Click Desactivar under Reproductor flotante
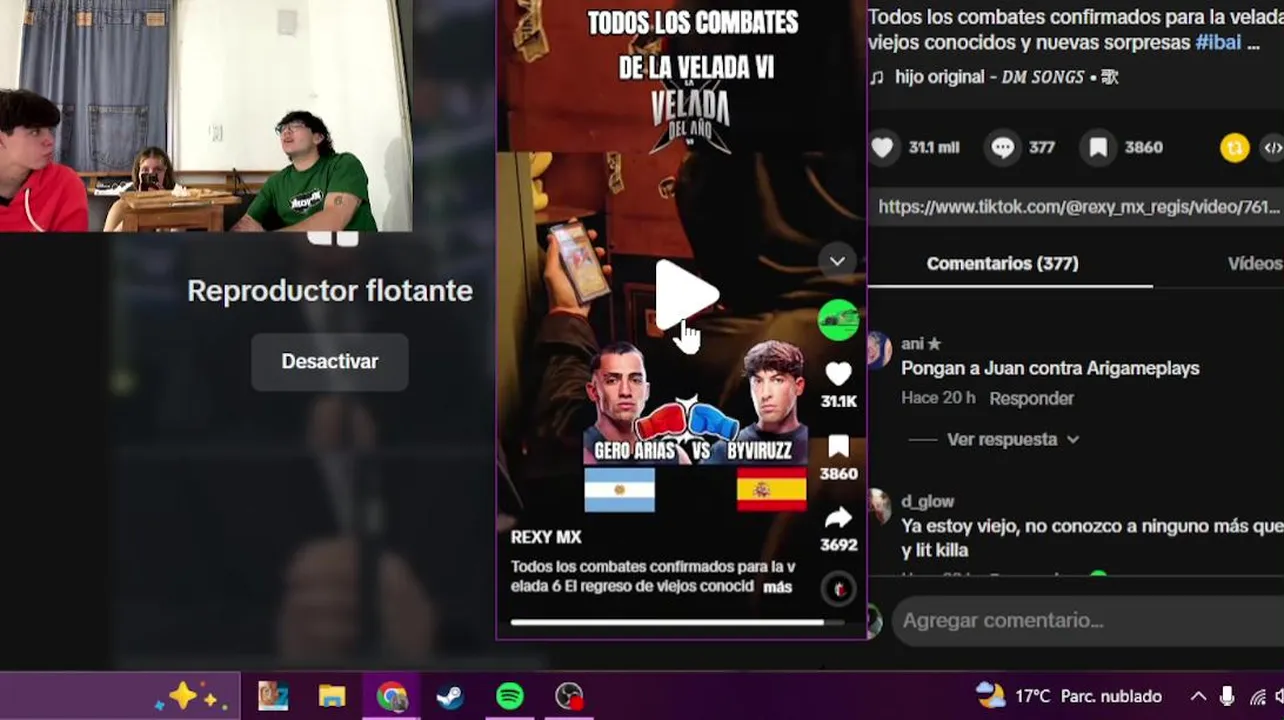The width and height of the screenshot is (1284, 720). 329,361
